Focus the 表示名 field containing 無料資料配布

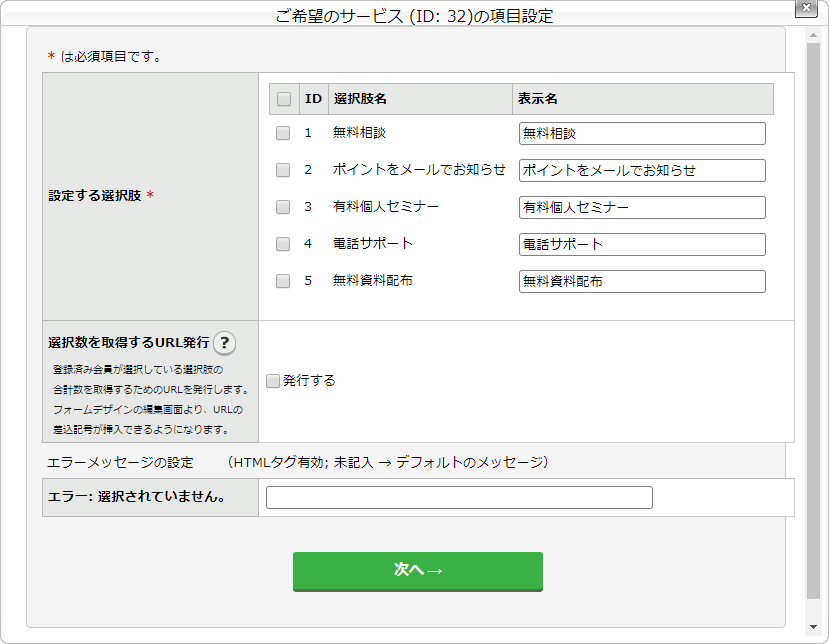pyautogui.click(x=642, y=281)
